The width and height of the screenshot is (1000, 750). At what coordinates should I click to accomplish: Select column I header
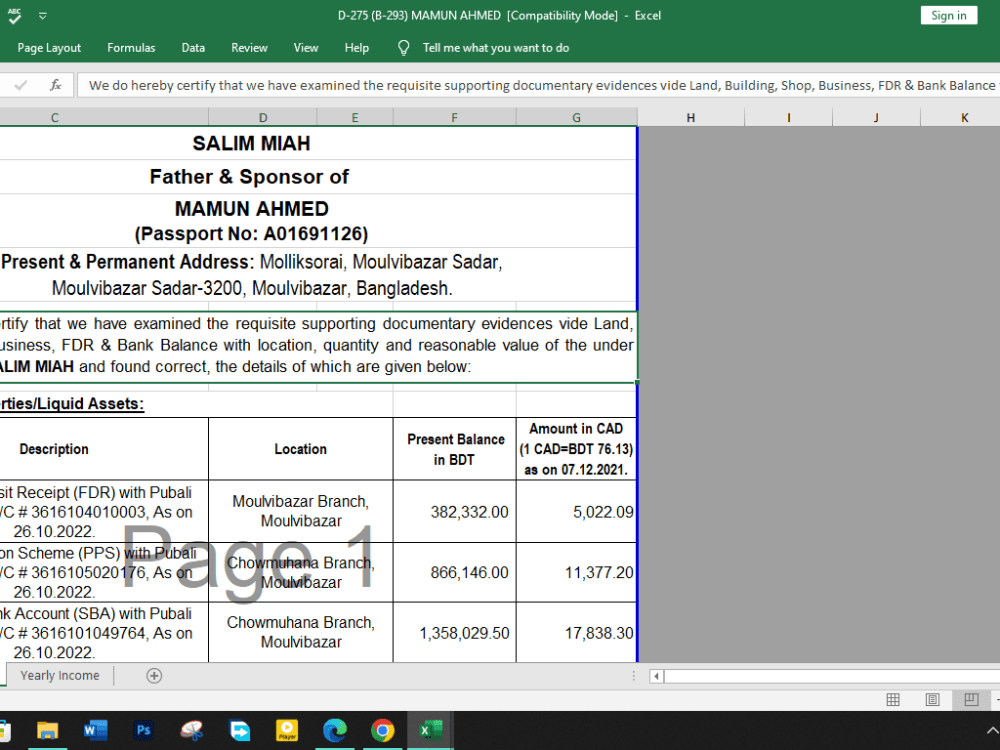[788, 117]
